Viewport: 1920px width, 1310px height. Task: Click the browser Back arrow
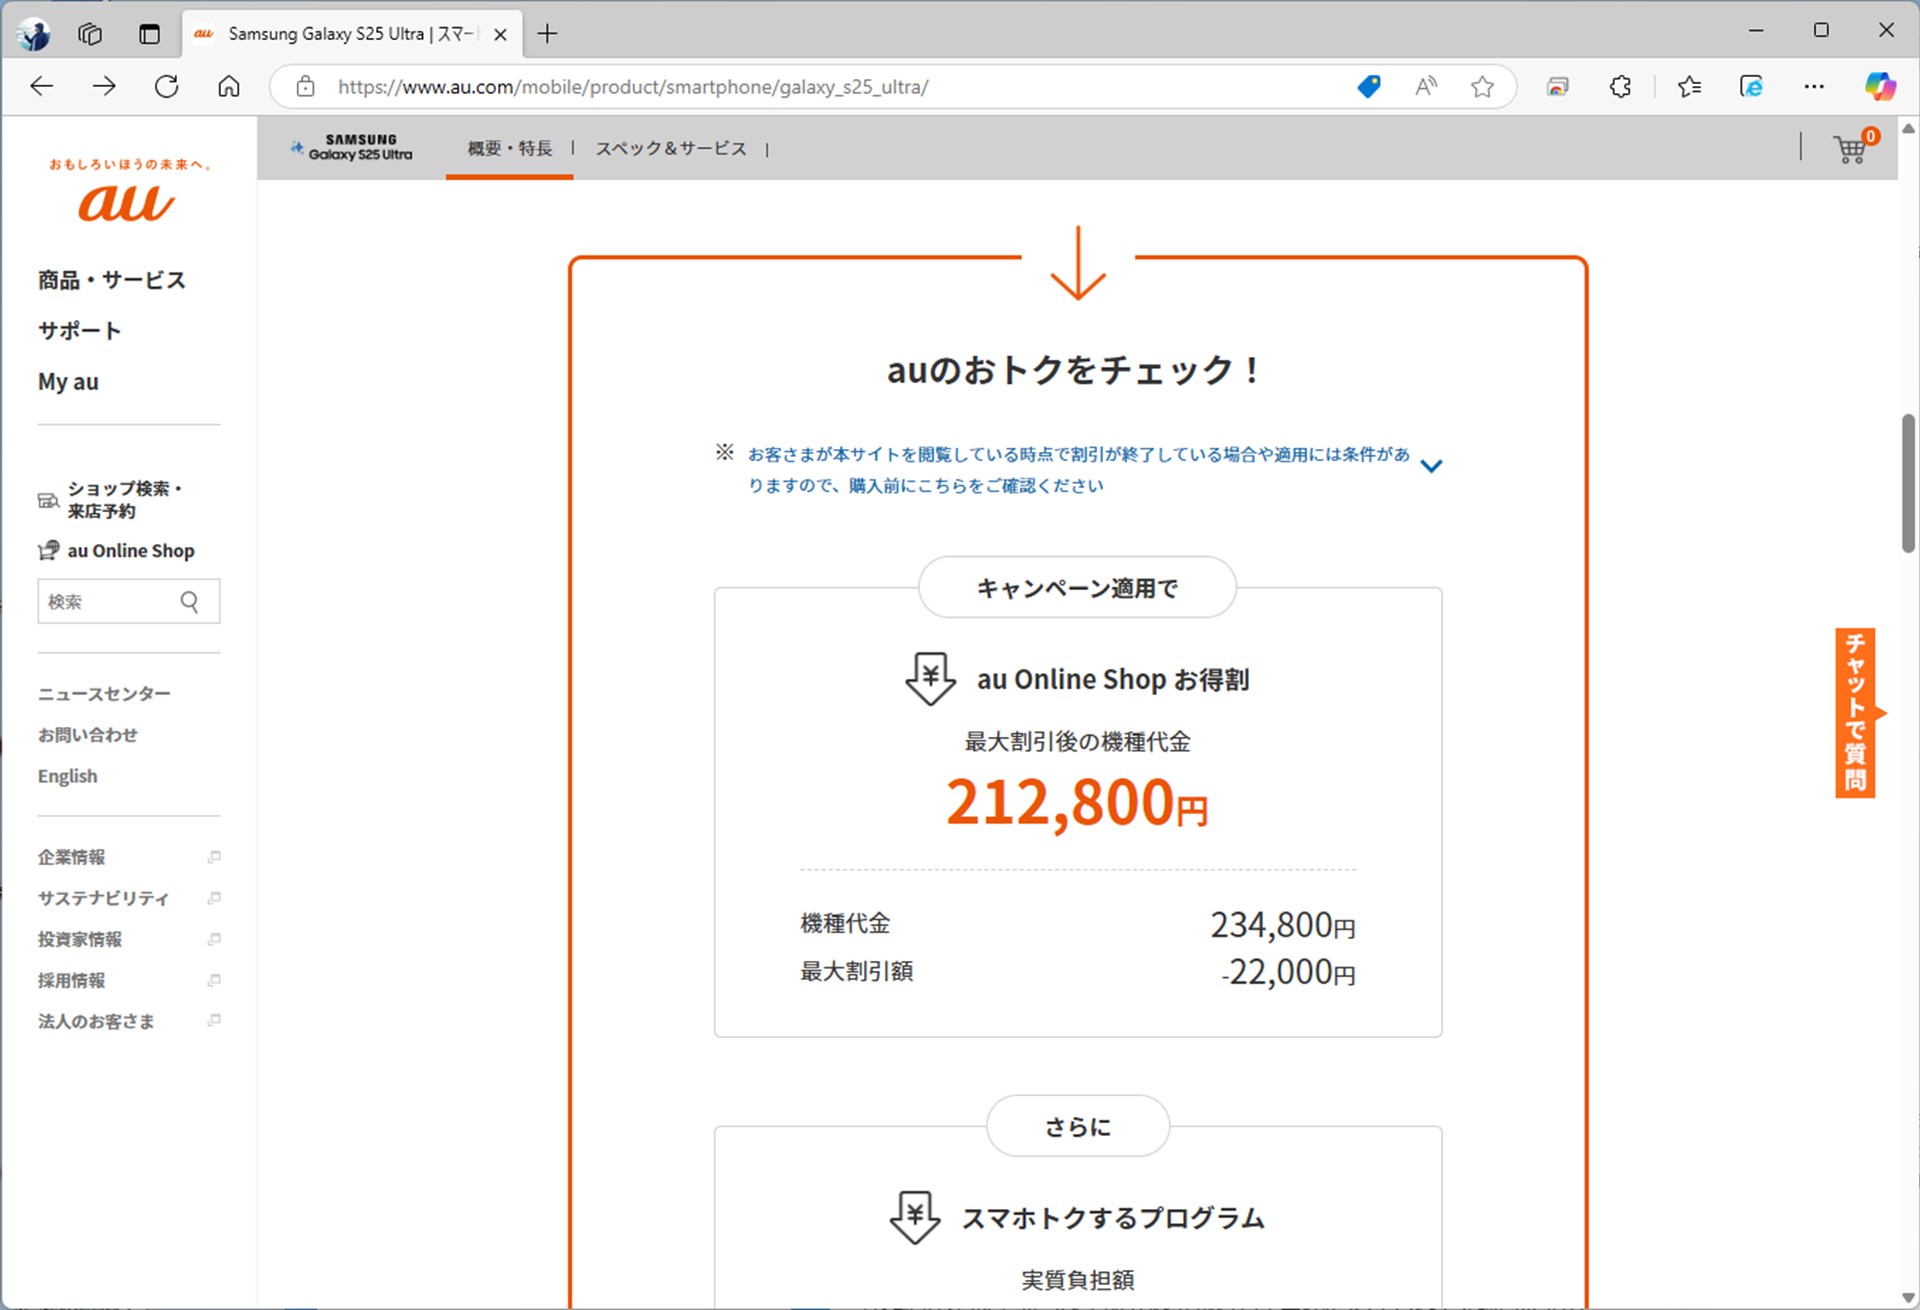[42, 86]
